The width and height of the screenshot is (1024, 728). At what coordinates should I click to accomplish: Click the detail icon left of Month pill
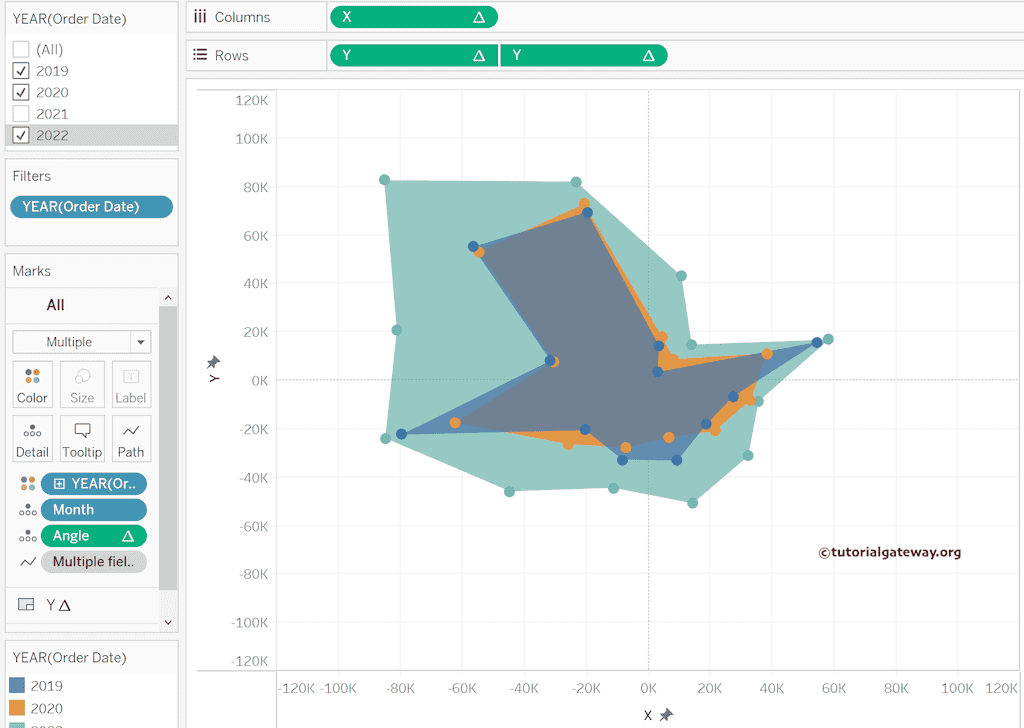point(28,510)
